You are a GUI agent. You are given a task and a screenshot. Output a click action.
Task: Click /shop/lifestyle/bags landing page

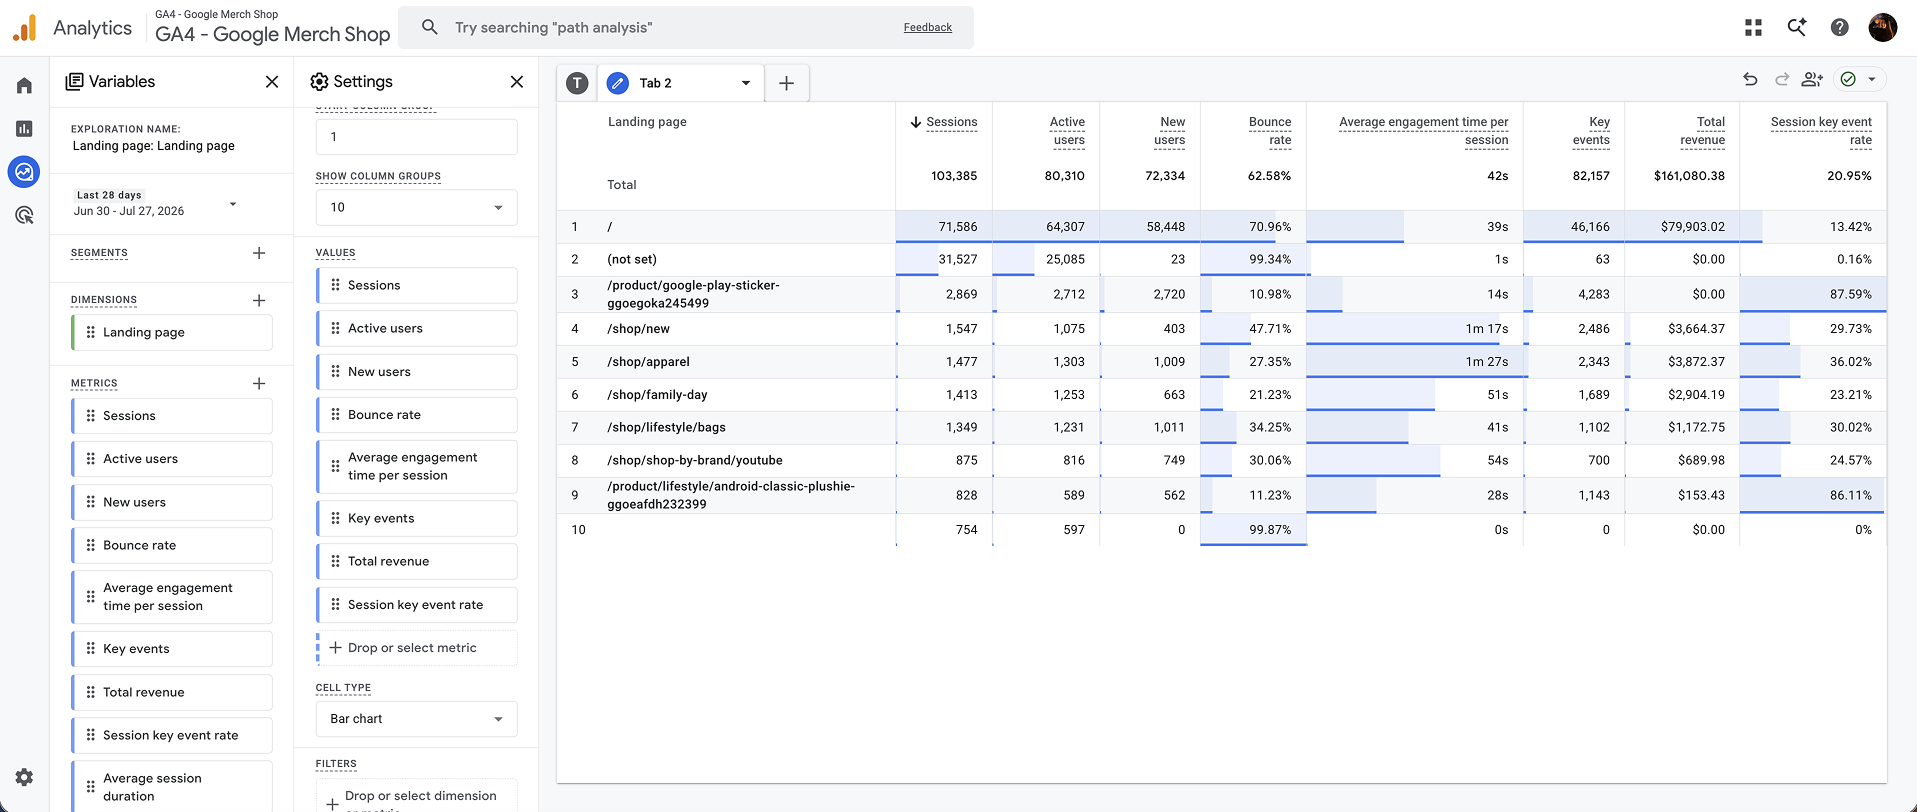pos(666,427)
